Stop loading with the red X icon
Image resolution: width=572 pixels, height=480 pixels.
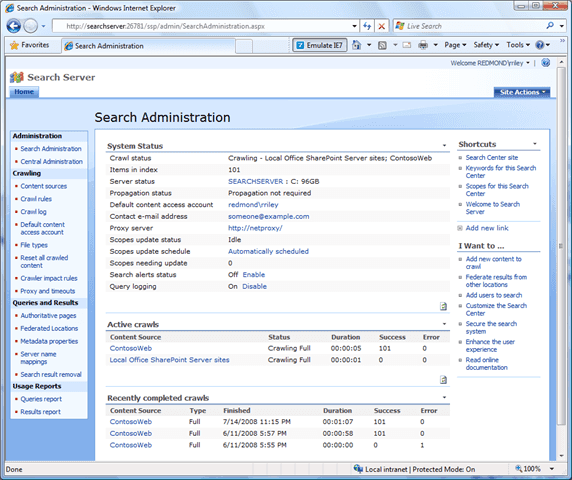point(381,26)
